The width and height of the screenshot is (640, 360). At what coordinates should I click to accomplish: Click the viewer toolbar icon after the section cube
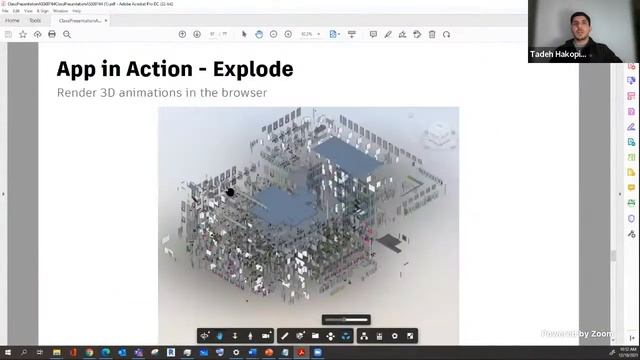tap(315, 336)
